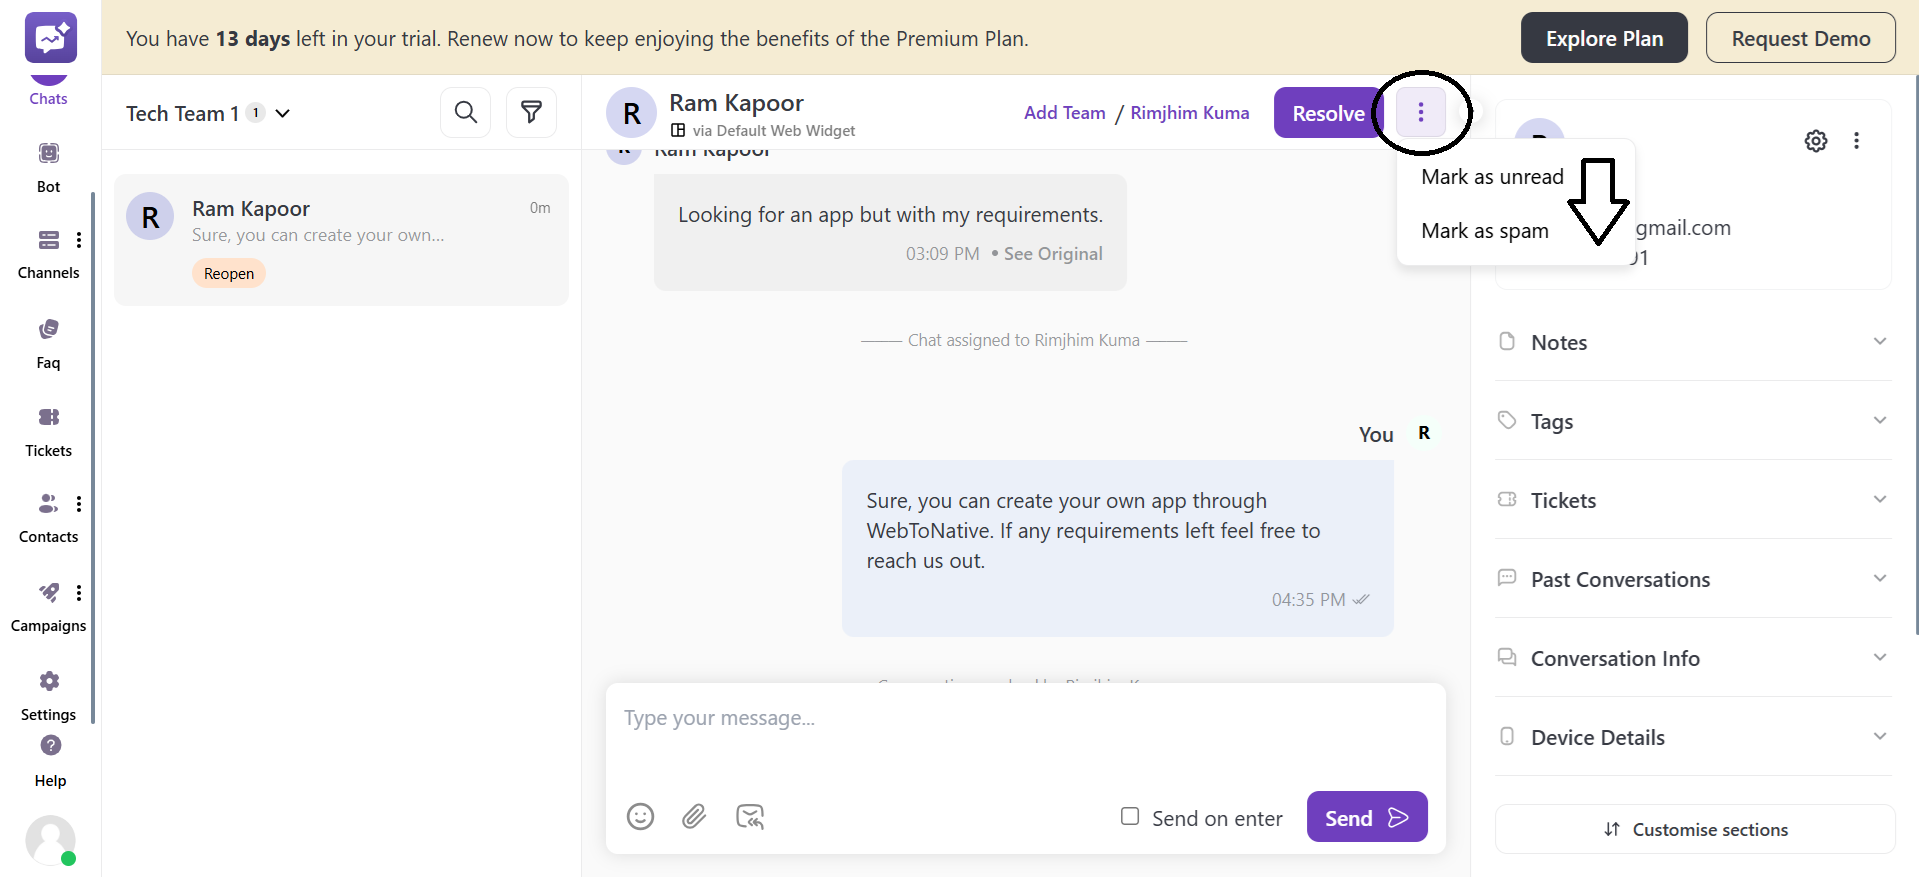Click "via Default Web Widget" text
Viewport: 1919px width, 877px height.
pos(774,131)
